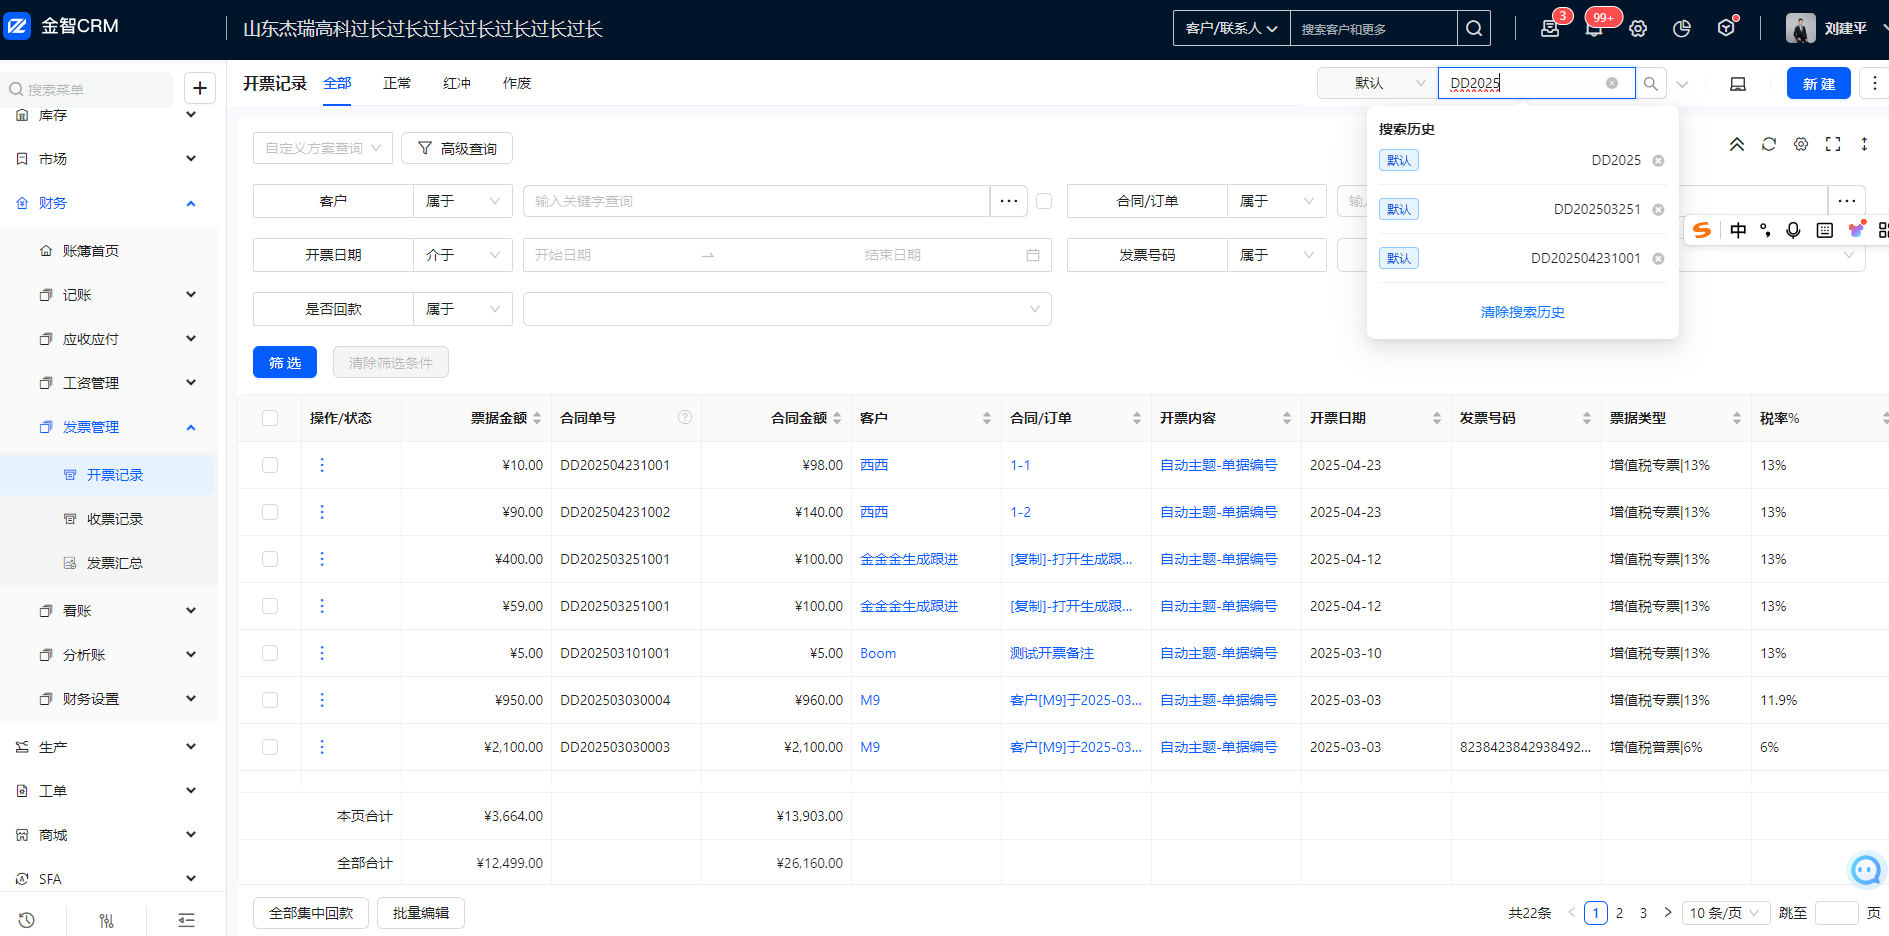Collapse the filter panel with double up arrows

pyautogui.click(x=1737, y=144)
